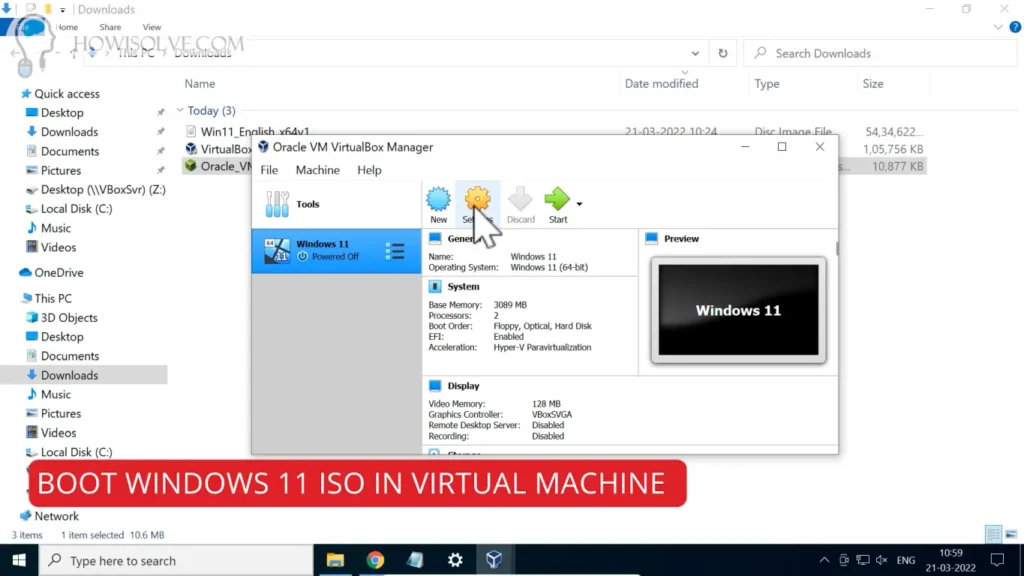
Task: Click the taskbar search box
Action: pos(176,560)
